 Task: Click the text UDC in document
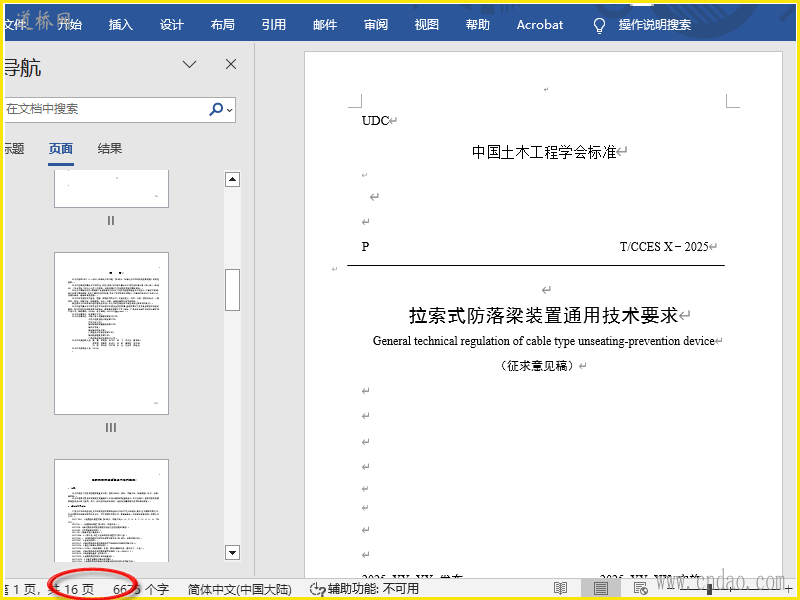click(375, 121)
